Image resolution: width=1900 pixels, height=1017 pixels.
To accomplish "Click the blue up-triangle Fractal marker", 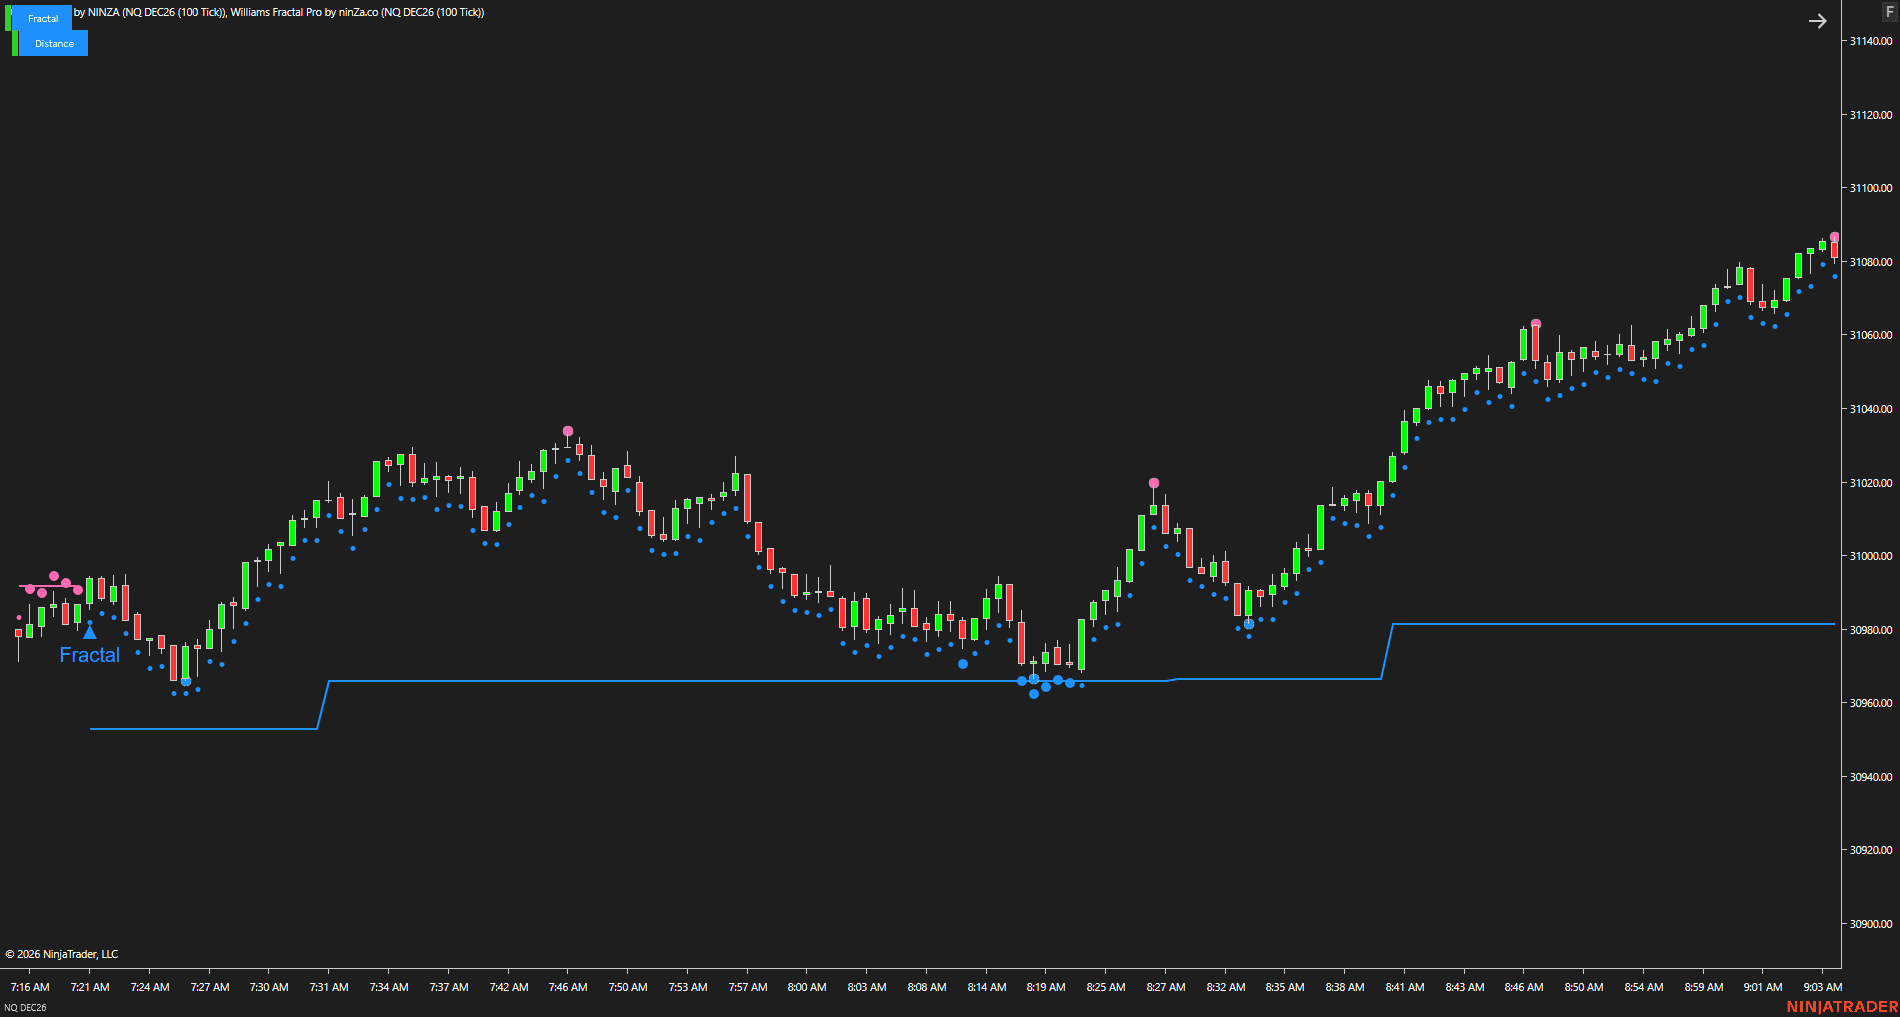I will pos(90,632).
